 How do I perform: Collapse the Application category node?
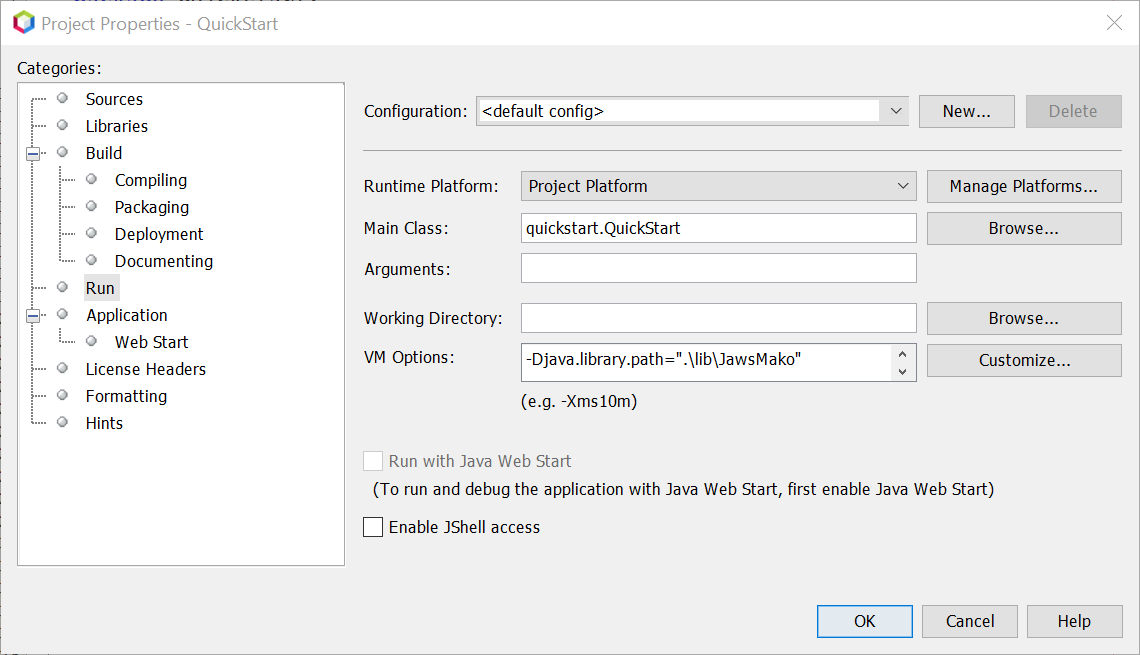33,315
